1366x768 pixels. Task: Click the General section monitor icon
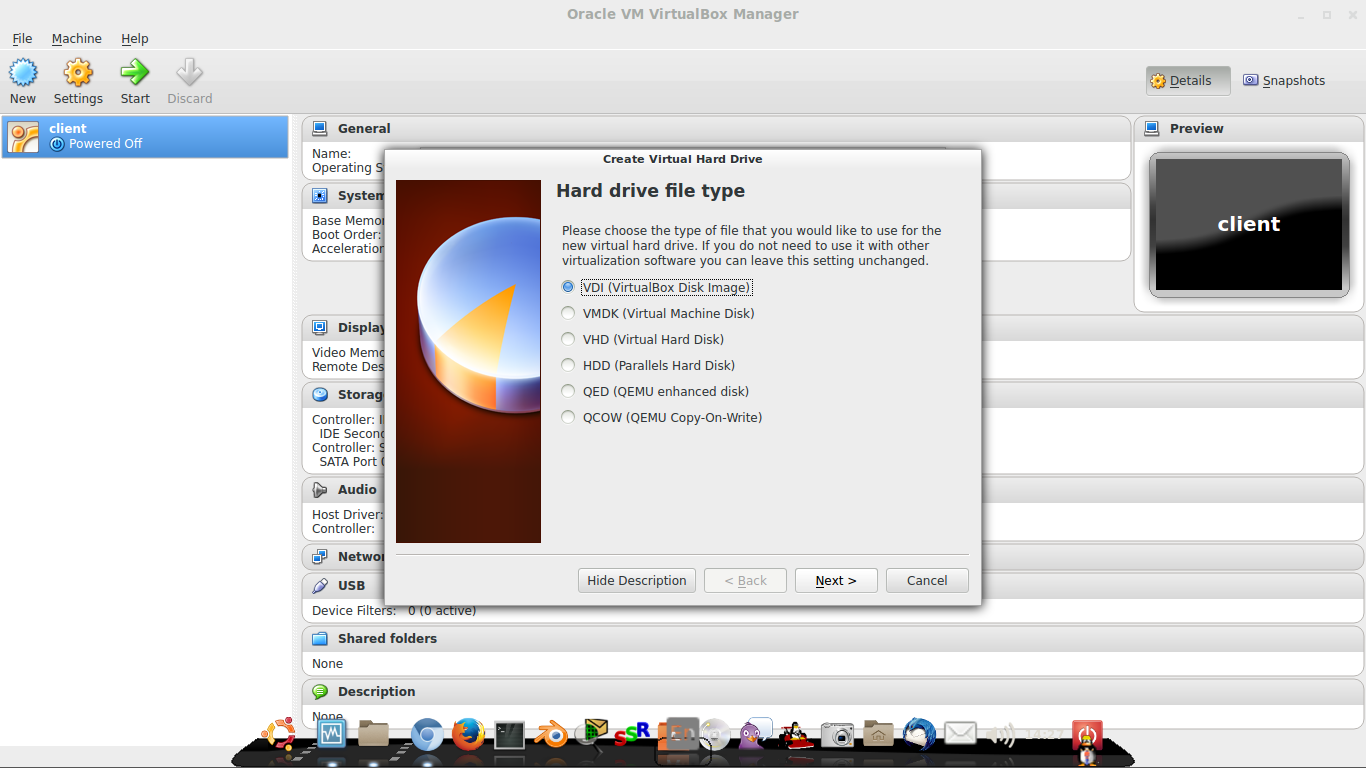point(320,128)
